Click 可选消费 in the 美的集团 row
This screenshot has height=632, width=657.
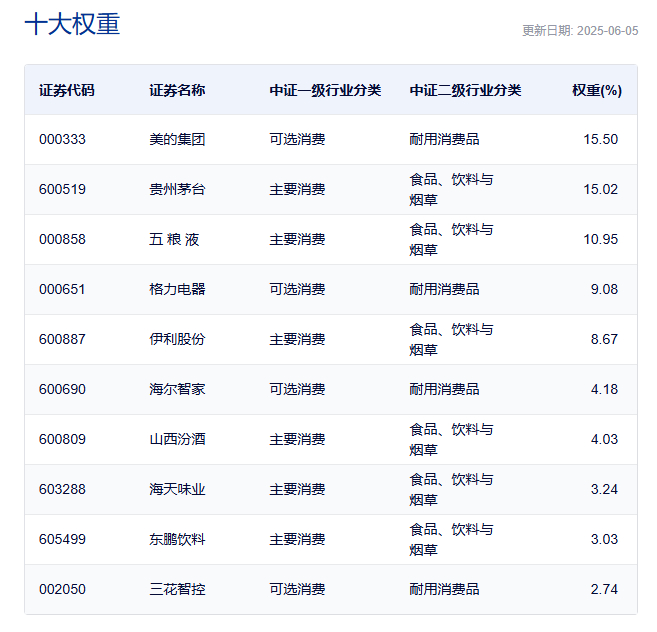(x=297, y=139)
